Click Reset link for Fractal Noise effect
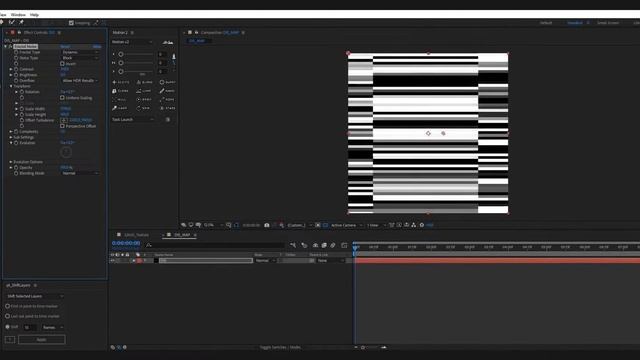 pos(65,47)
